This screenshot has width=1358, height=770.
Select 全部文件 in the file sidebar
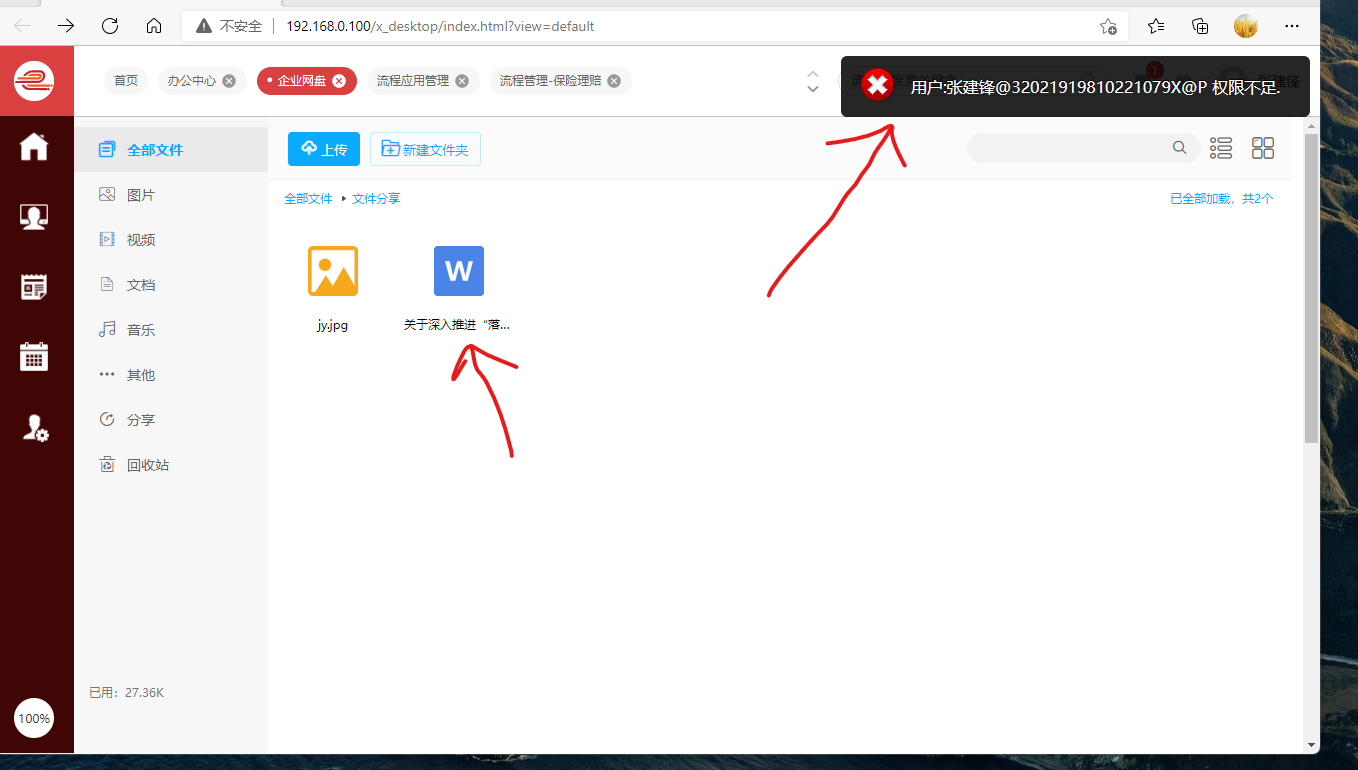click(x=171, y=150)
